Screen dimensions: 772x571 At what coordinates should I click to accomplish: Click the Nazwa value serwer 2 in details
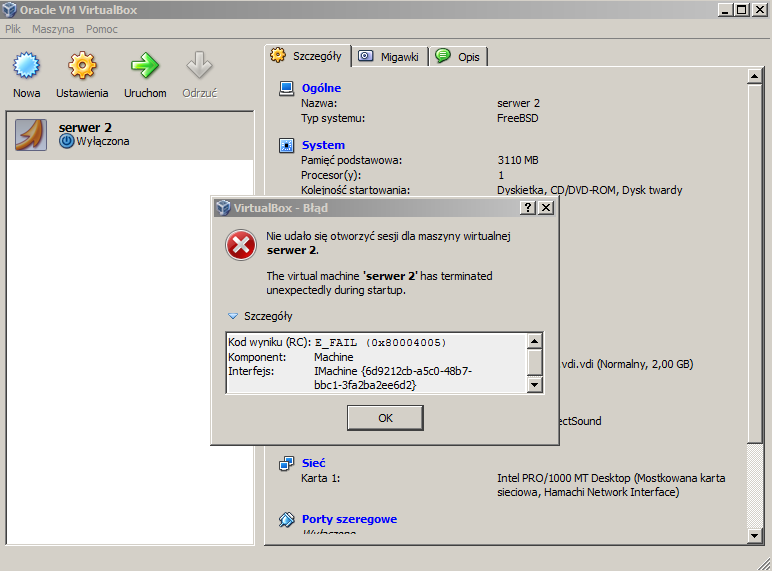(x=518, y=103)
